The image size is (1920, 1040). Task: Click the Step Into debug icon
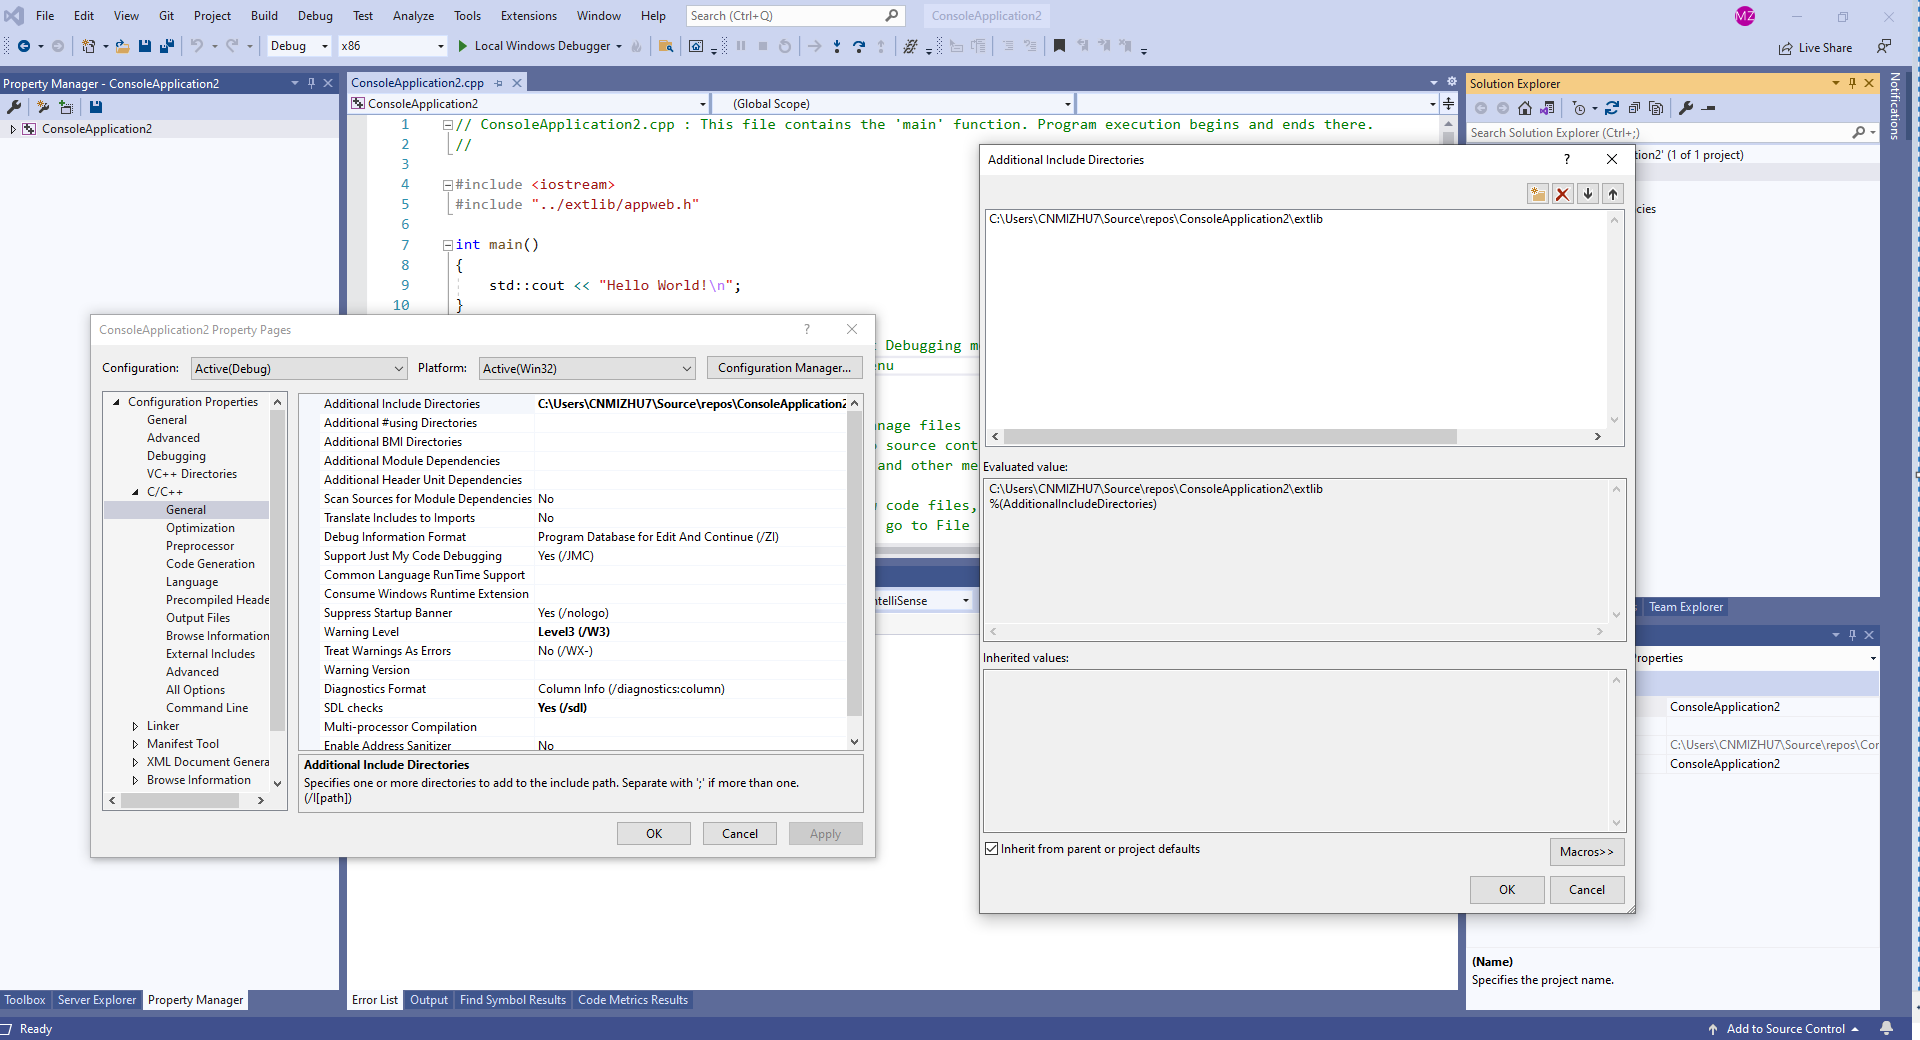[837, 46]
